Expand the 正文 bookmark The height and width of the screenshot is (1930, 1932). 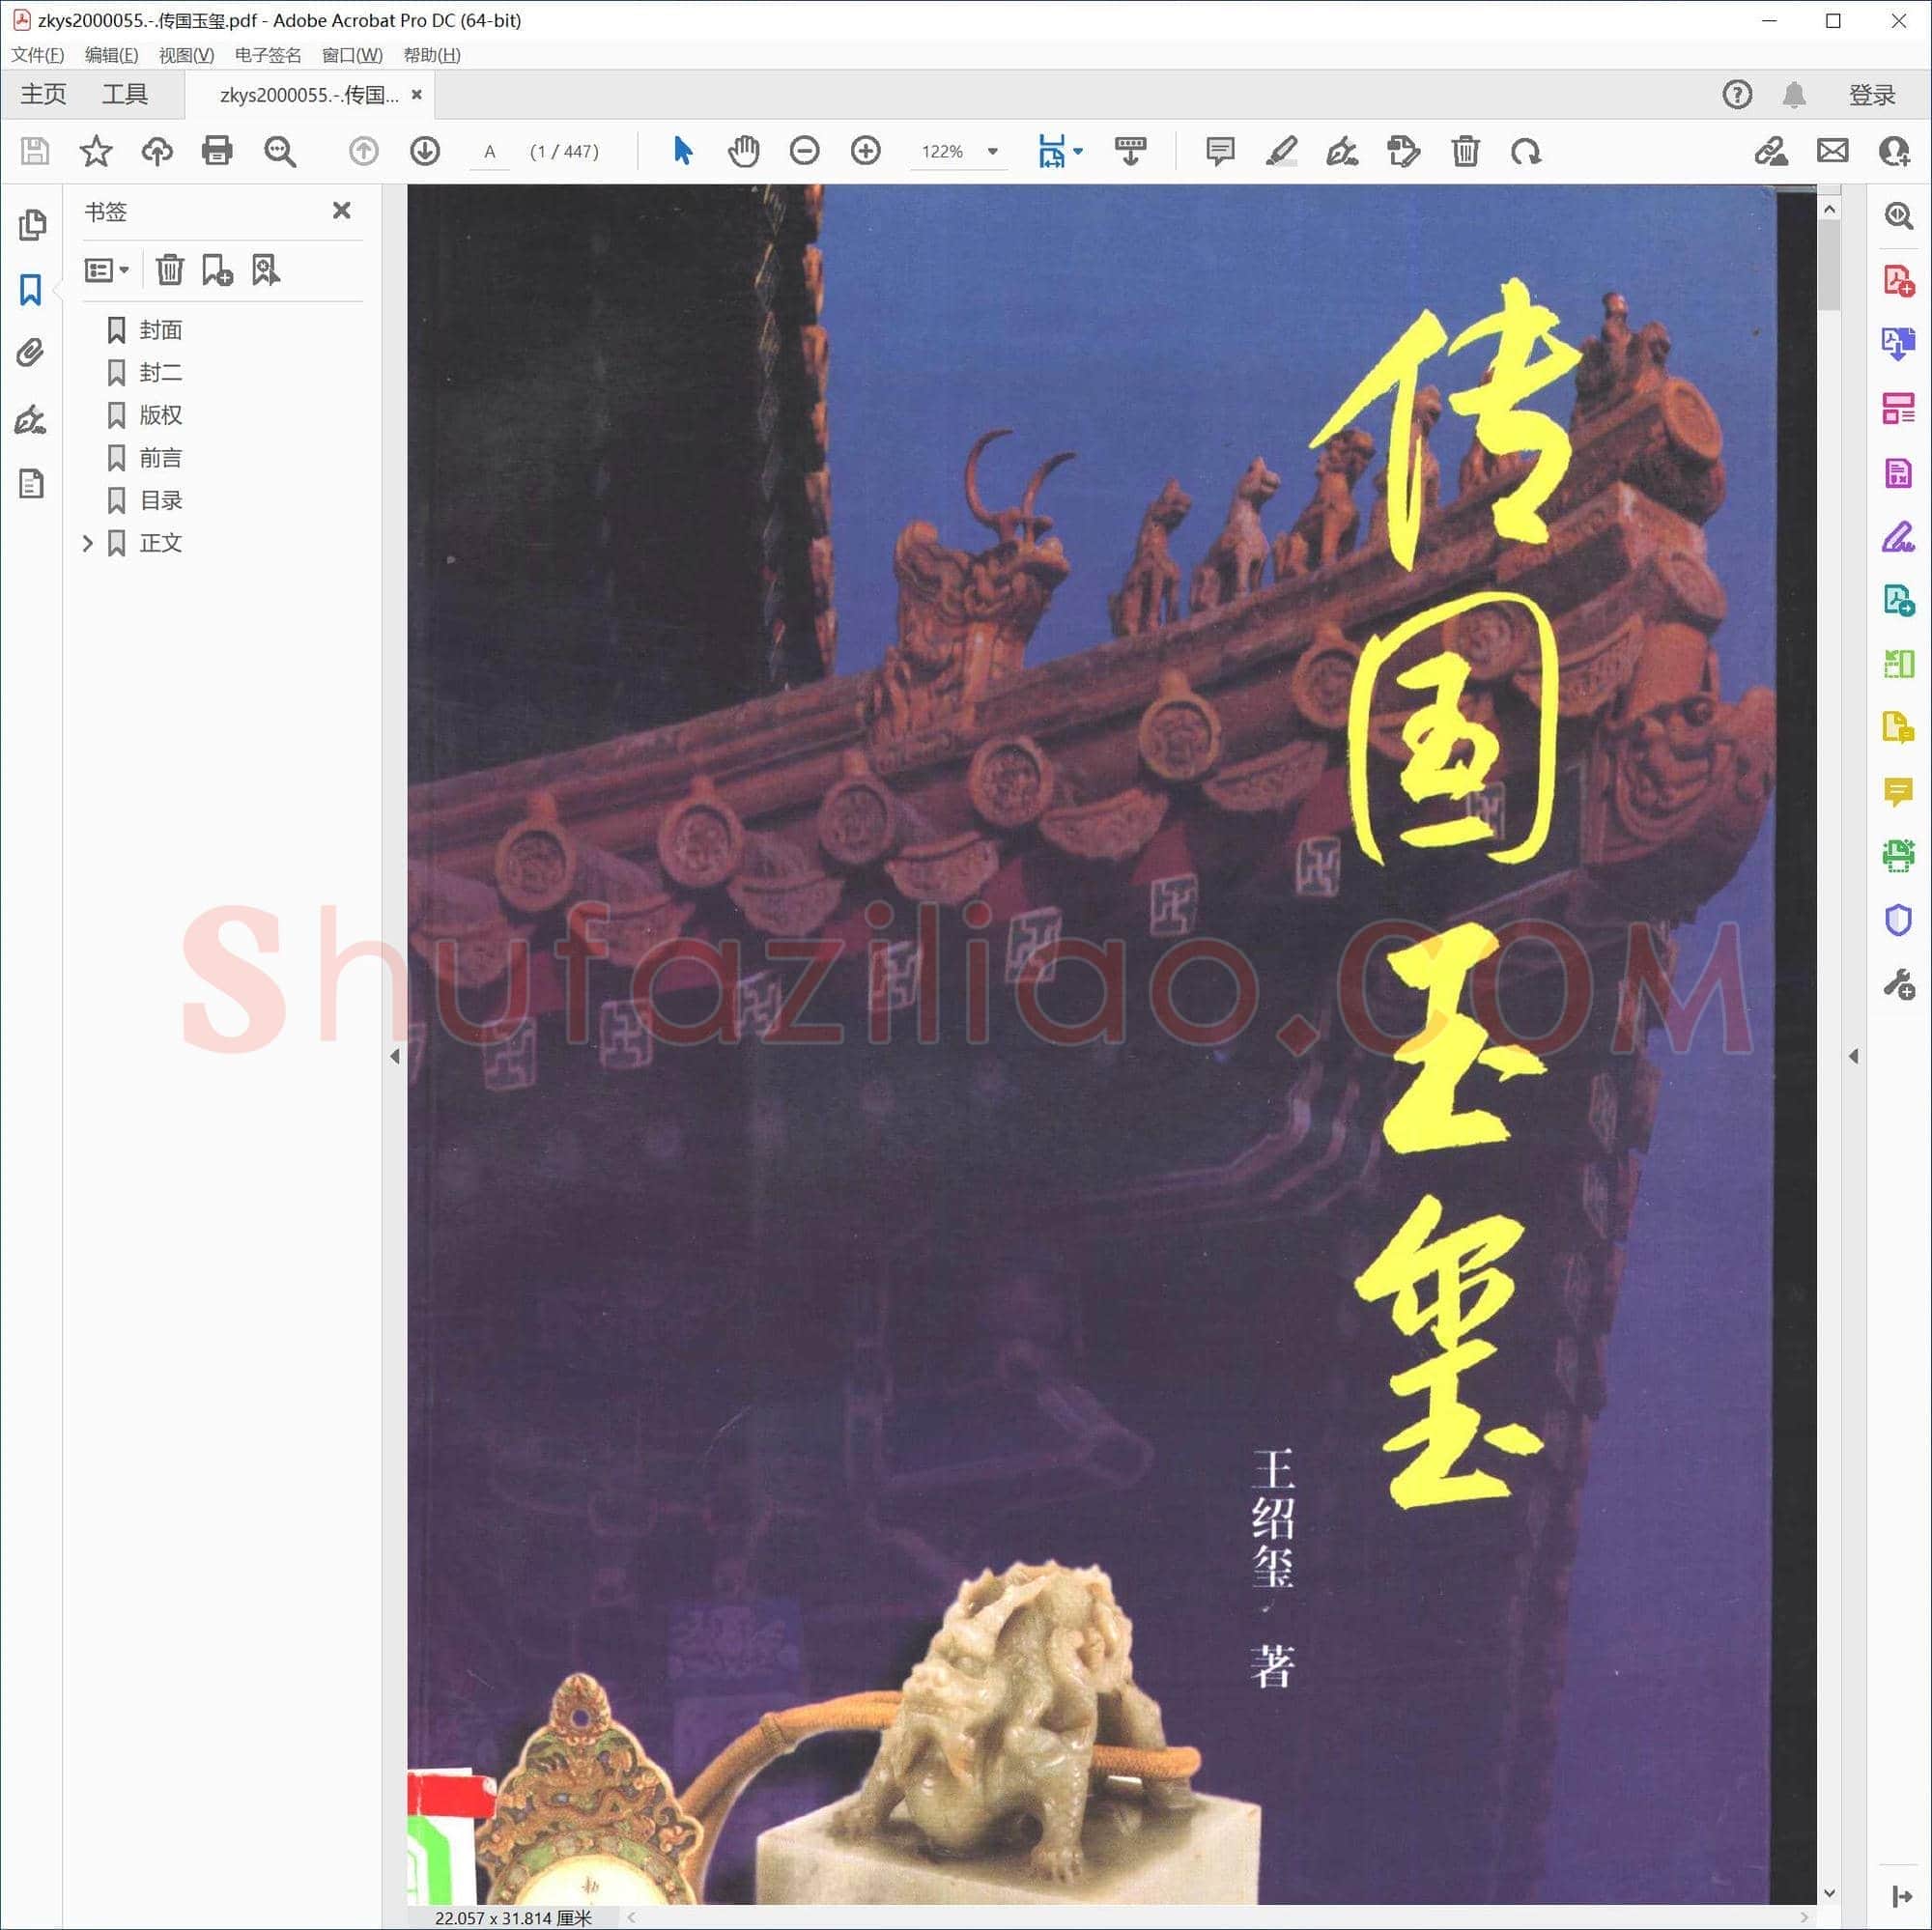tap(88, 543)
